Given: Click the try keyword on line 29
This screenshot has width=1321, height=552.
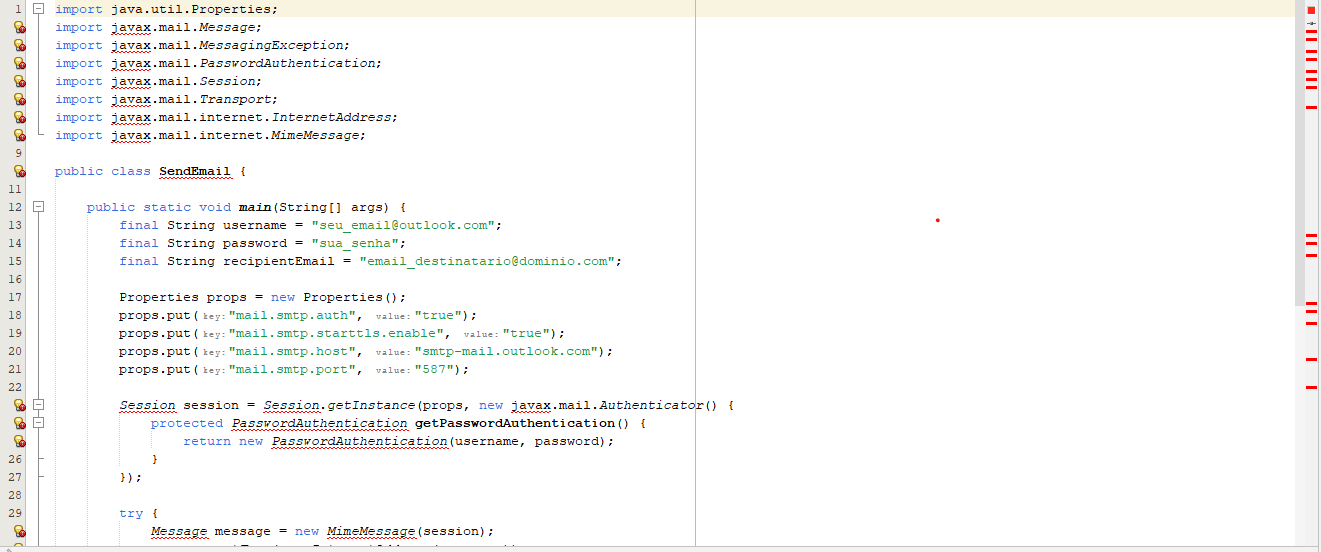Looking at the screenshot, I should pyautogui.click(x=131, y=513).
